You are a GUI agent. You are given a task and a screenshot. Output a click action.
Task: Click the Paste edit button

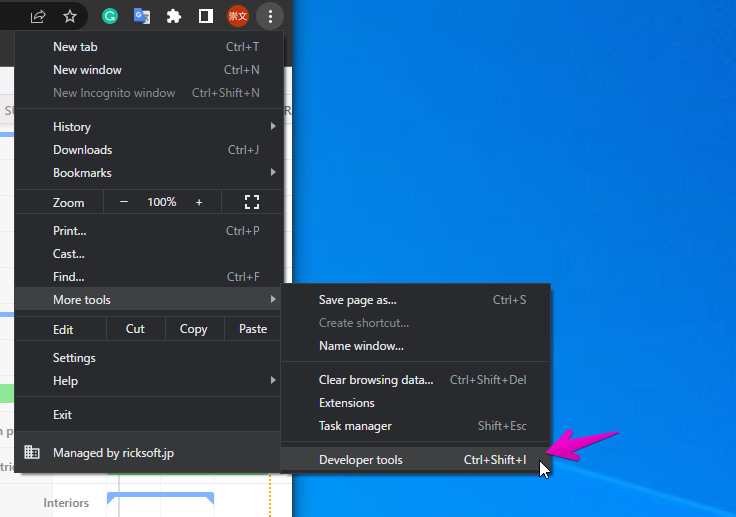tap(253, 329)
